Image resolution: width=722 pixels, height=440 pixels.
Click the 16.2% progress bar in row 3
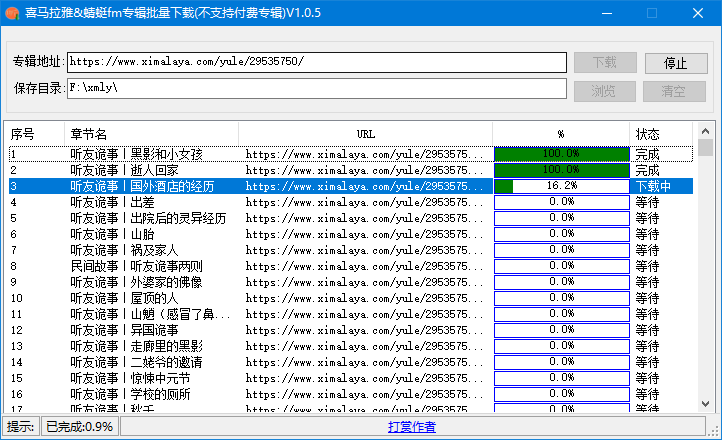click(561, 186)
